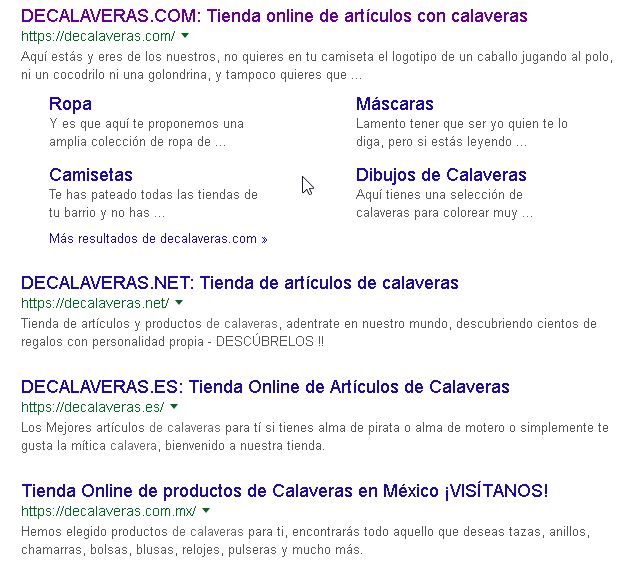Click snippet 'Tienda de artículos y productos de calaveras'
Screen dimensions: 625x573
(x=309, y=333)
